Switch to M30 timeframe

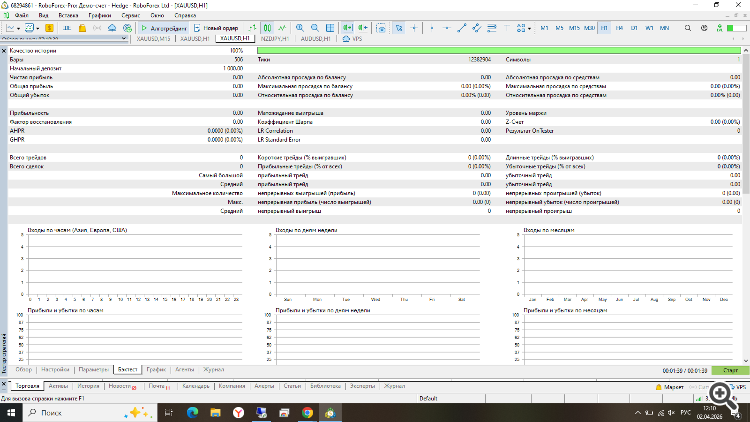589,28
